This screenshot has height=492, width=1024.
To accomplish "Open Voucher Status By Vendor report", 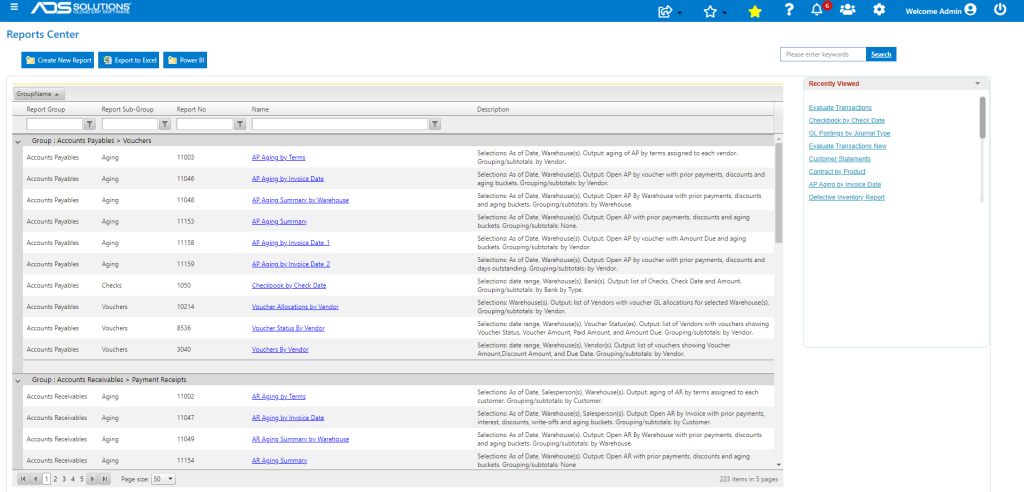I will [289, 328].
